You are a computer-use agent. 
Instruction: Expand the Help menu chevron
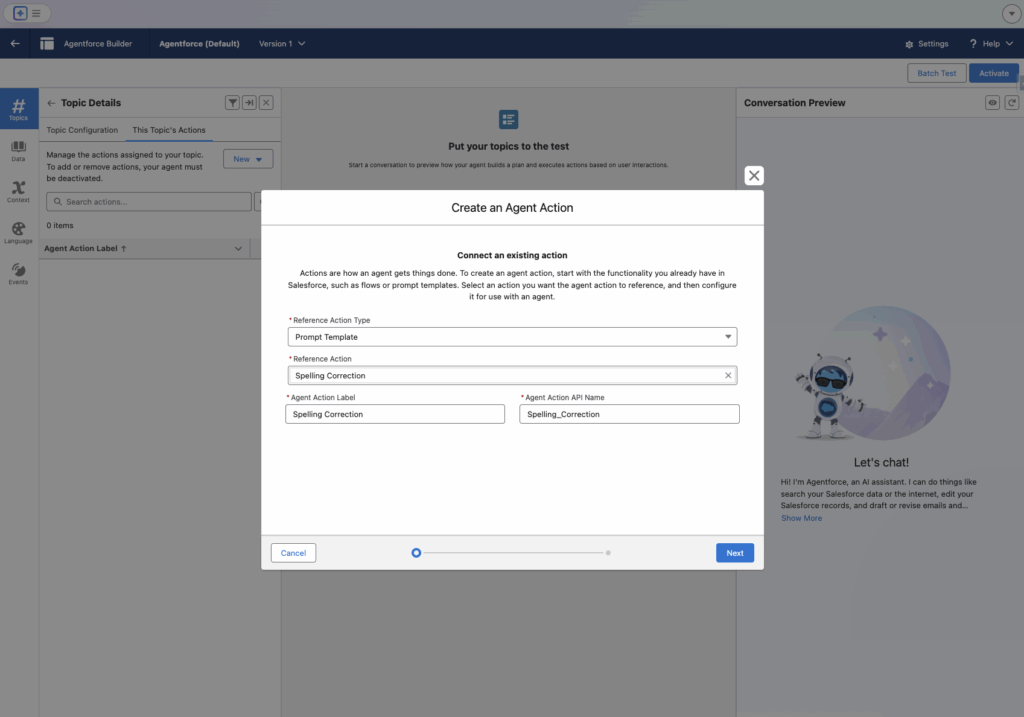click(1010, 44)
